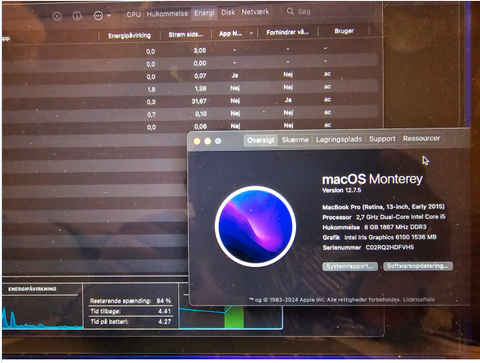Toggle sort arrow on App N... column
This screenshot has height=363, width=480.
tap(251, 33)
